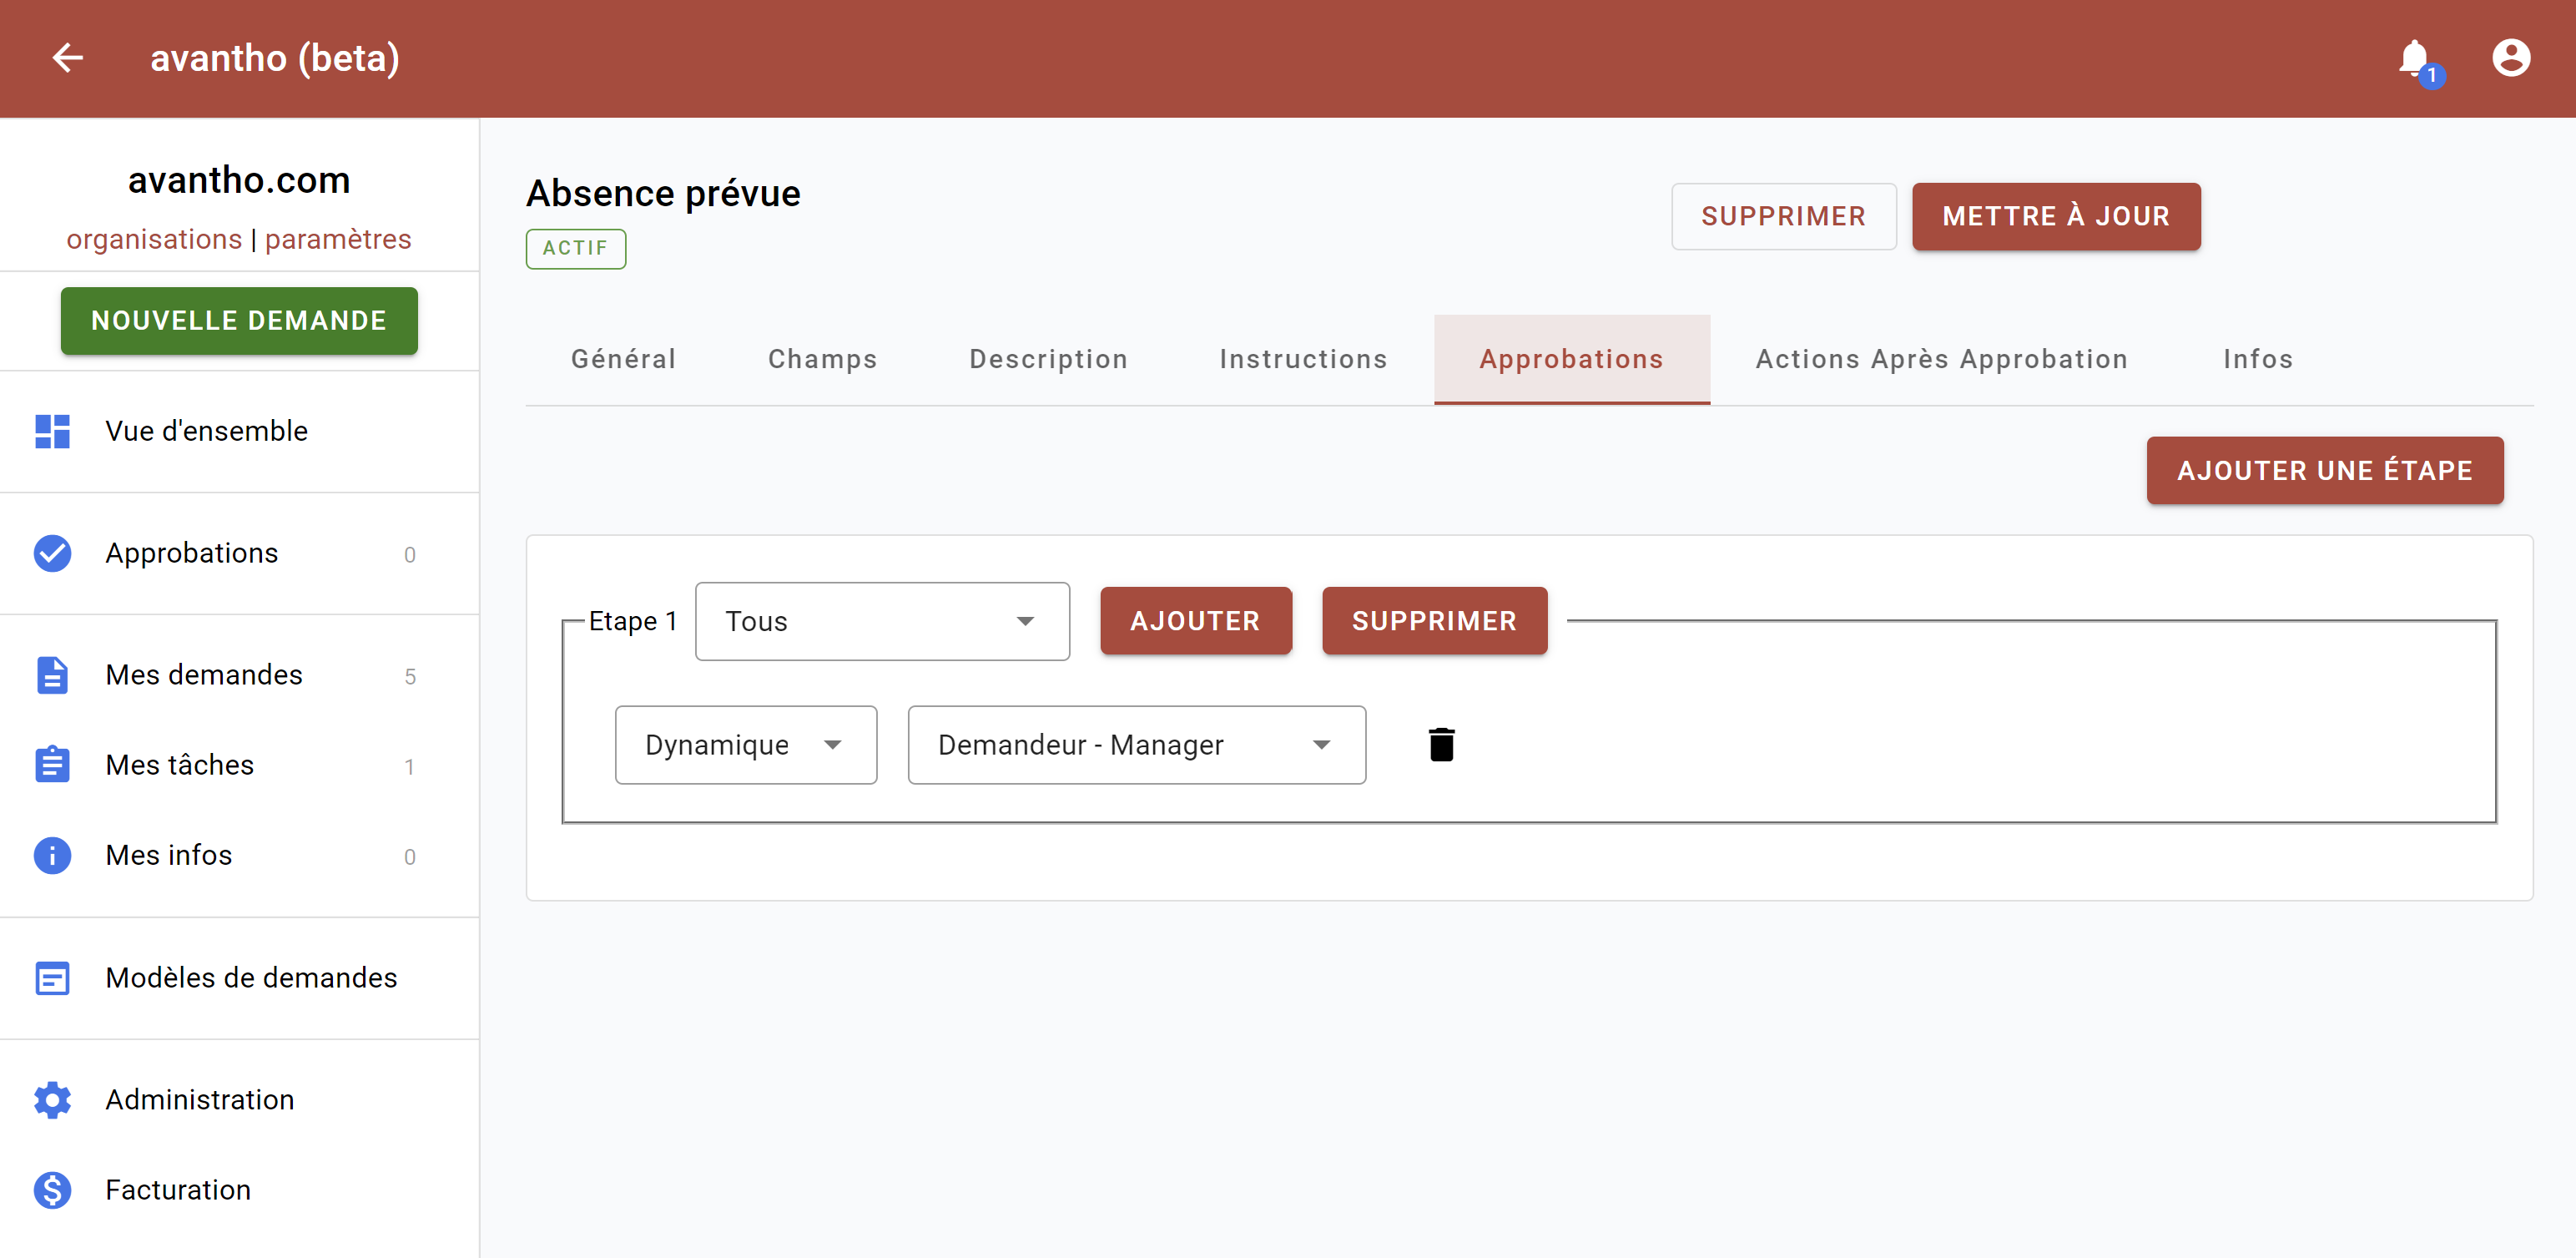The image size is (2576, 1258).
Task: Click the NOUVELLE DEMANDE button
Action: coord(239,321)
